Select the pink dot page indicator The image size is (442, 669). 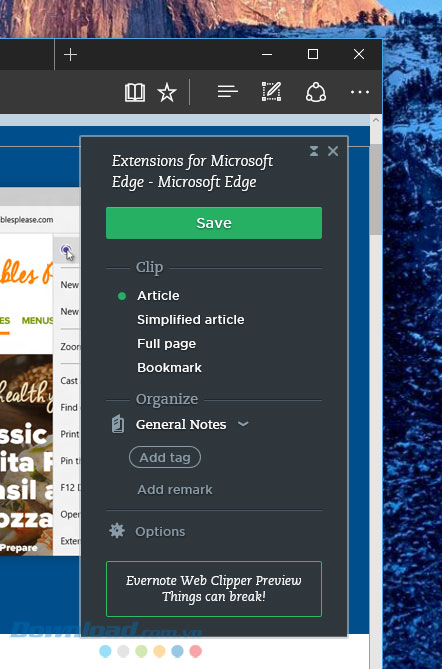[195, 651]
